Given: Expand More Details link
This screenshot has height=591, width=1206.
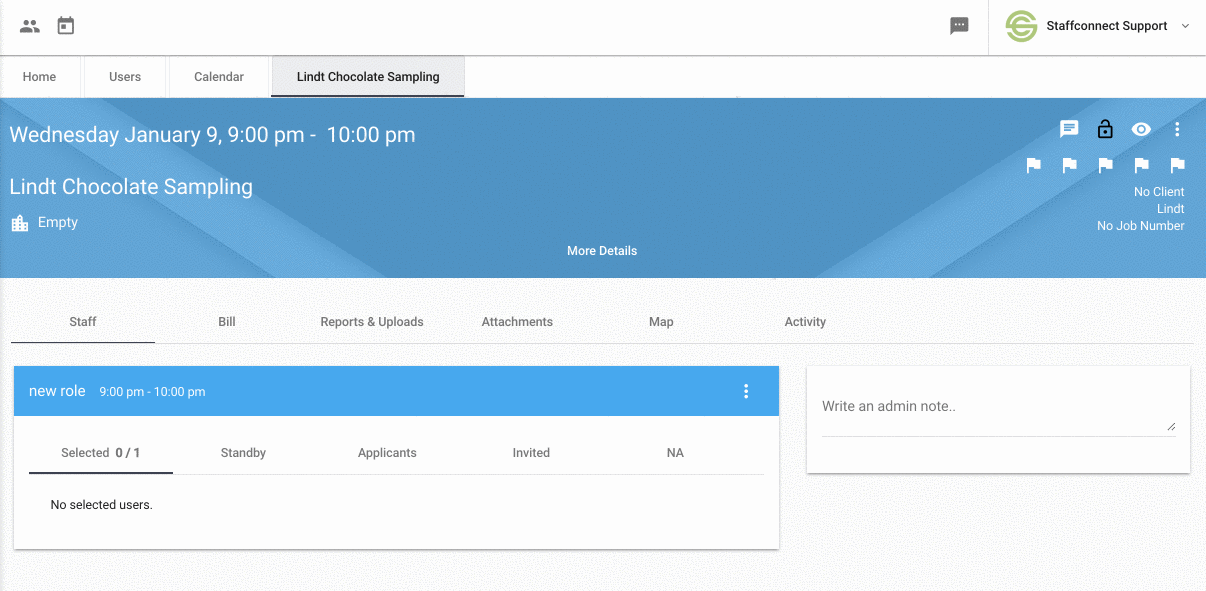Looking at the screenshot, I should coord(602,251).
